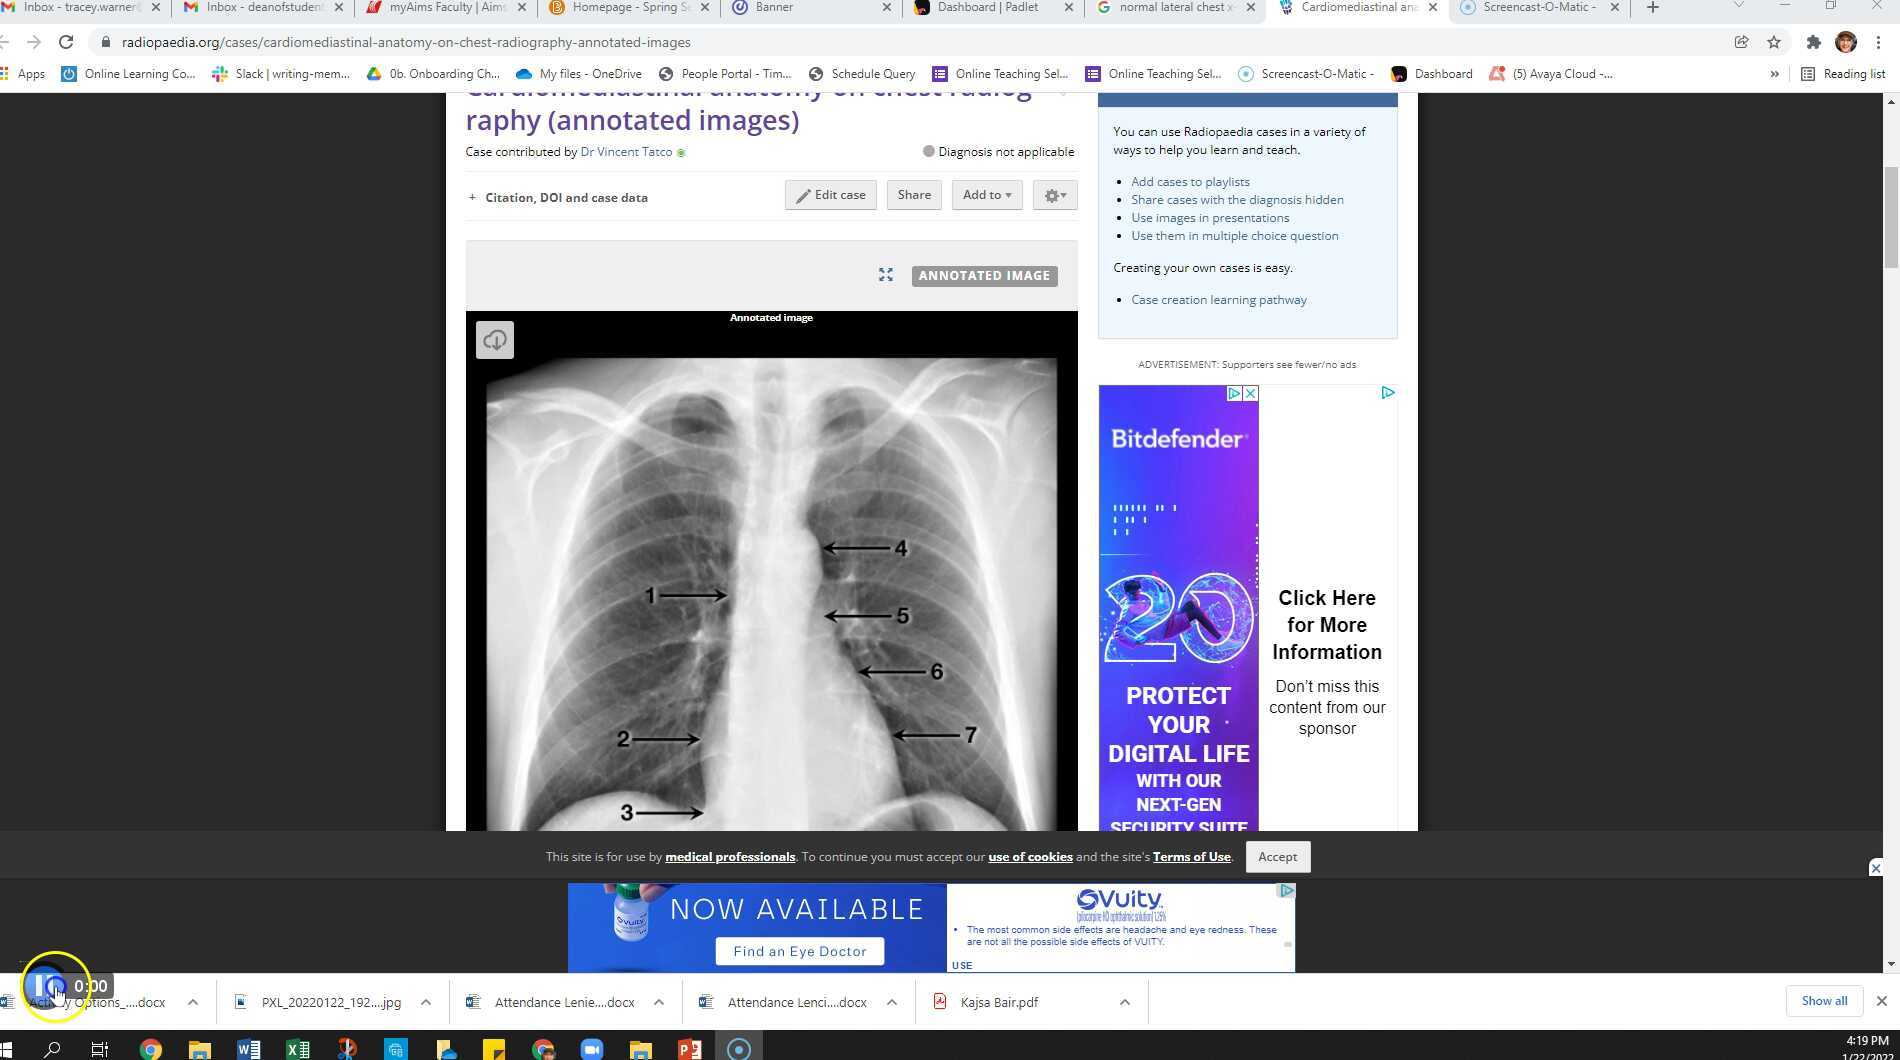Screen dimensions: 1900x1060
Task: Switch to the Homepage - Spring tab
Action: 625,7
